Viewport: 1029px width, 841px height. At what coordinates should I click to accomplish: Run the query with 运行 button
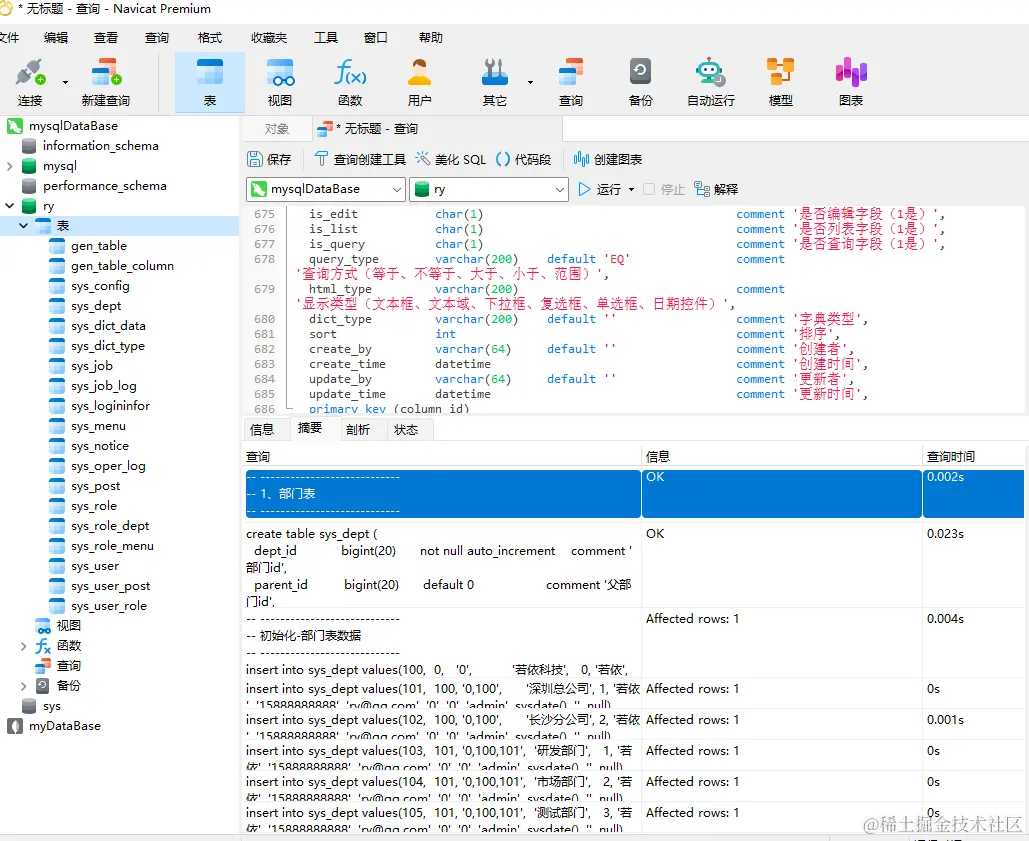599,190
